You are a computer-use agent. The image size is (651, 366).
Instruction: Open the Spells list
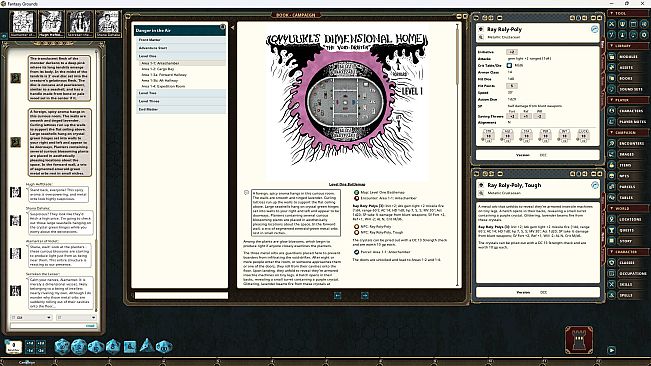pos(627,295)
